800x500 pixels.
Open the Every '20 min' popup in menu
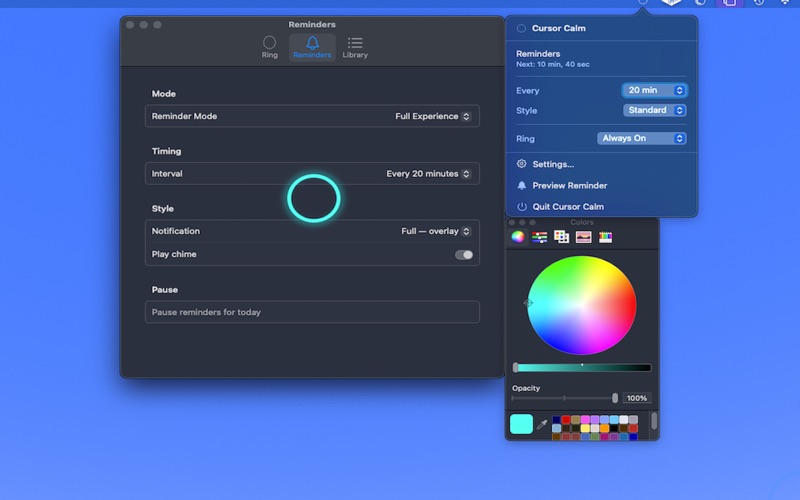click(x=655, y=90)
